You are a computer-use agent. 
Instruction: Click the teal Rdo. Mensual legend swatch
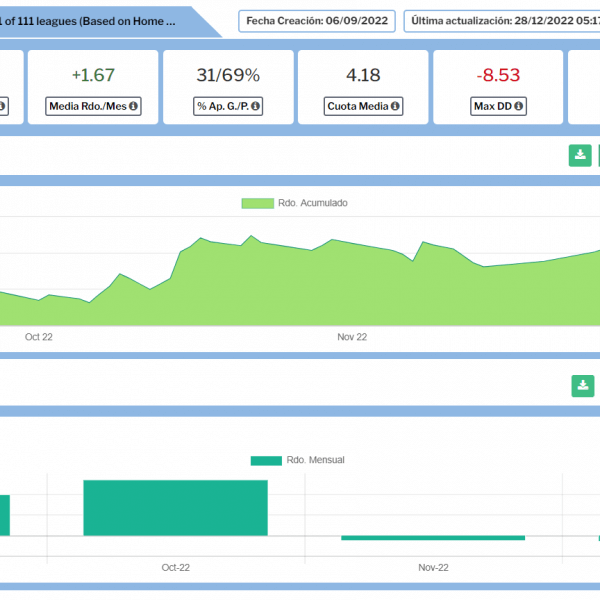point(266,460)
